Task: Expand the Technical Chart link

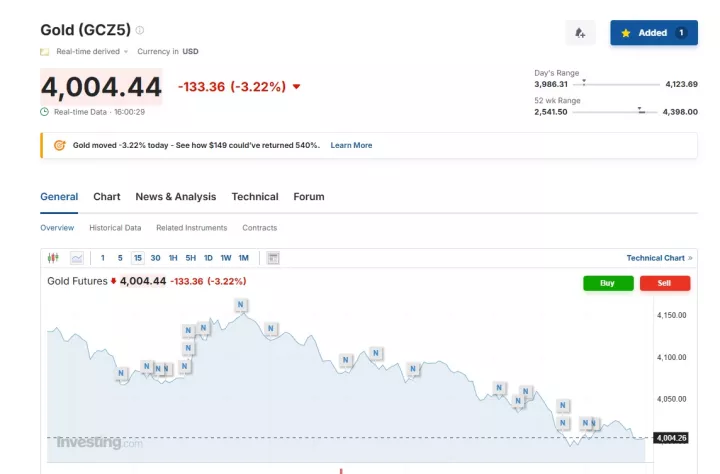Action: pos(659,258)
